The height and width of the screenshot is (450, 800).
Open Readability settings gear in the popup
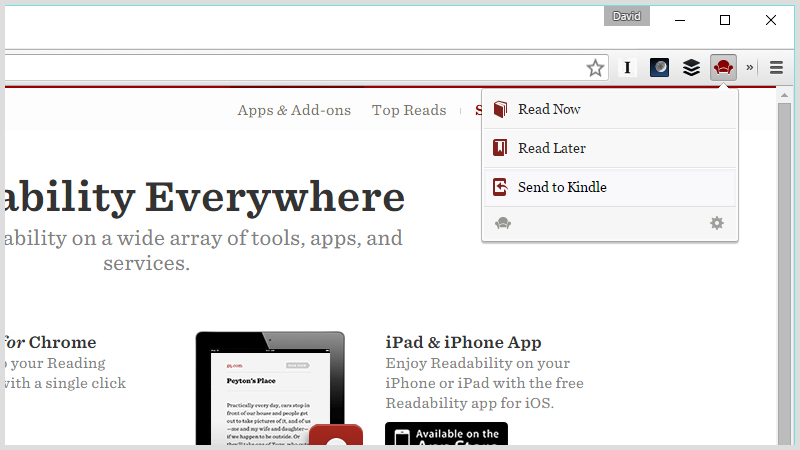(717, 223)
